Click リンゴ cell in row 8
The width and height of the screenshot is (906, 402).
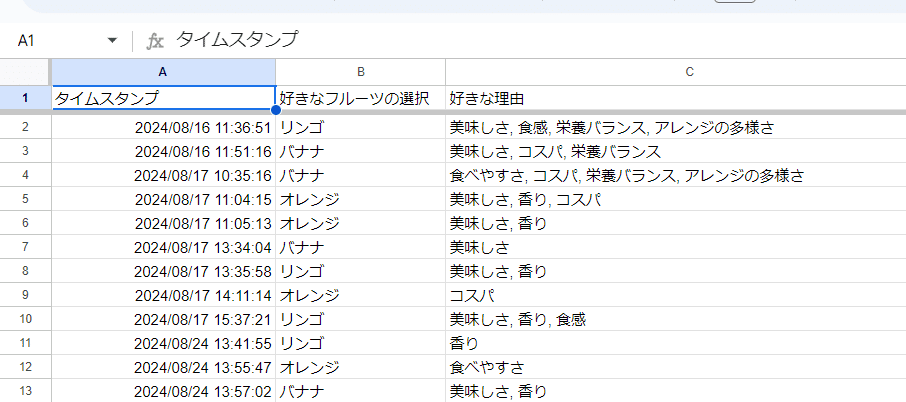(361, 271)
